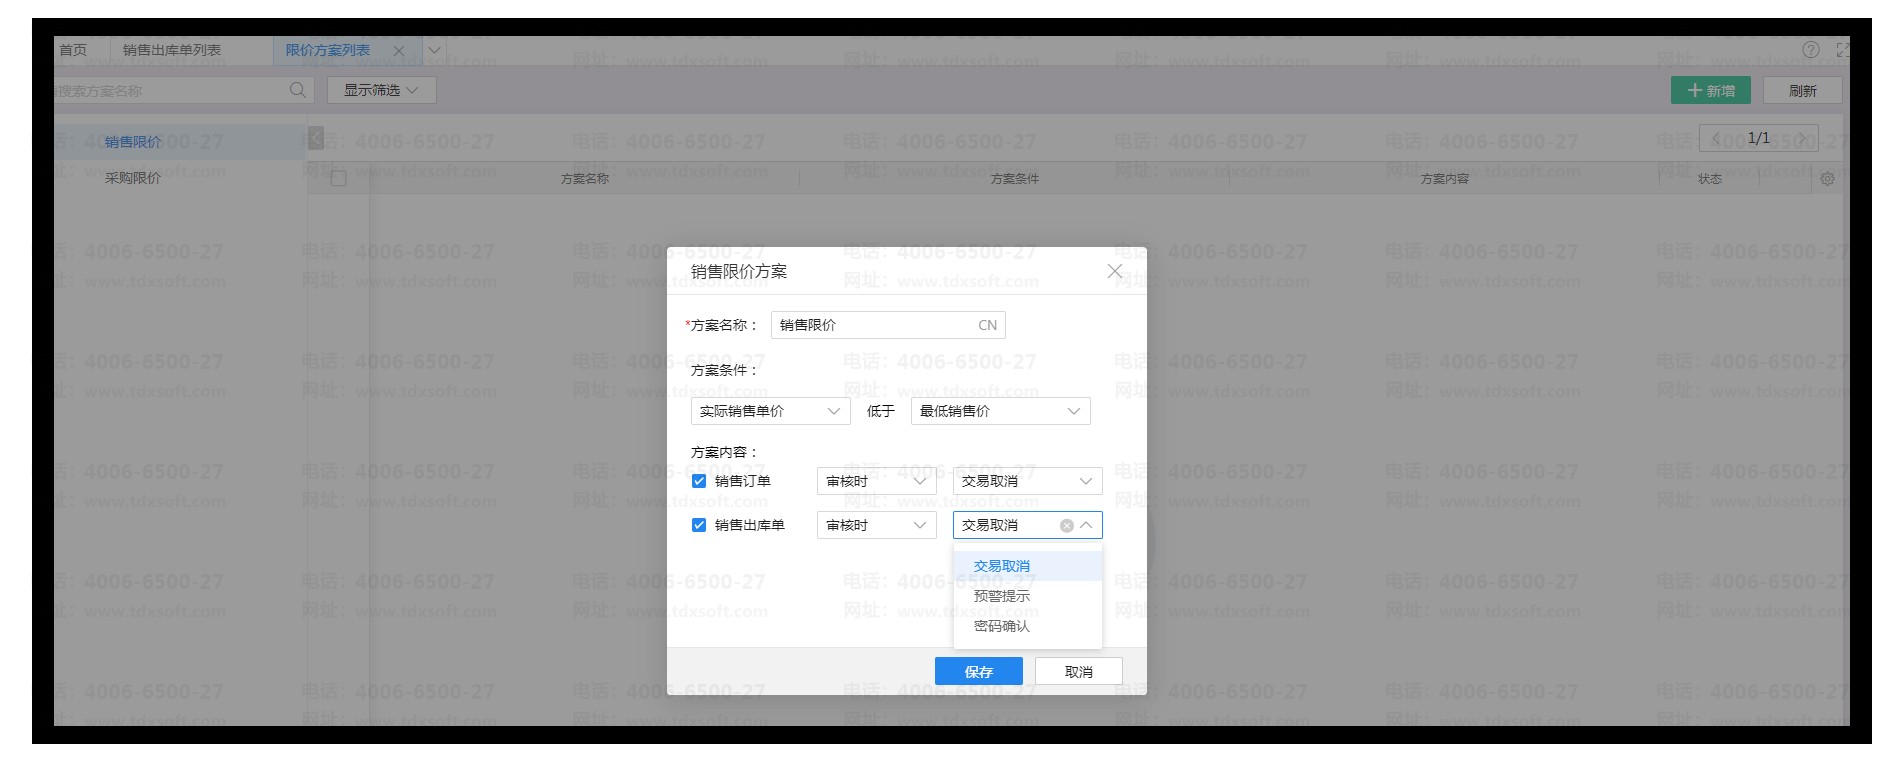Image resolution: width=1904 pixels, height=762 pixels.
Task: Expand the 审核时 dropdown for 销售订单
Action: click(x=876, y=481)
